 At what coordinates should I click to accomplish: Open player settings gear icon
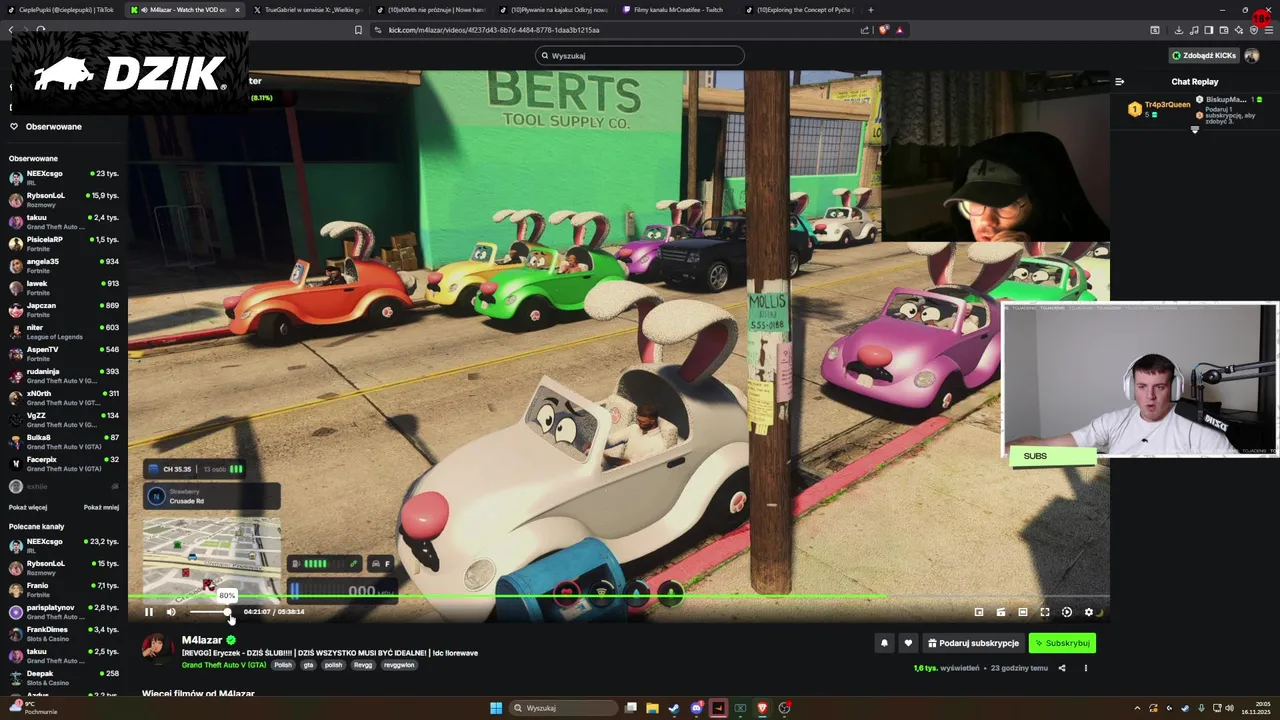[x=1089, y=612]
